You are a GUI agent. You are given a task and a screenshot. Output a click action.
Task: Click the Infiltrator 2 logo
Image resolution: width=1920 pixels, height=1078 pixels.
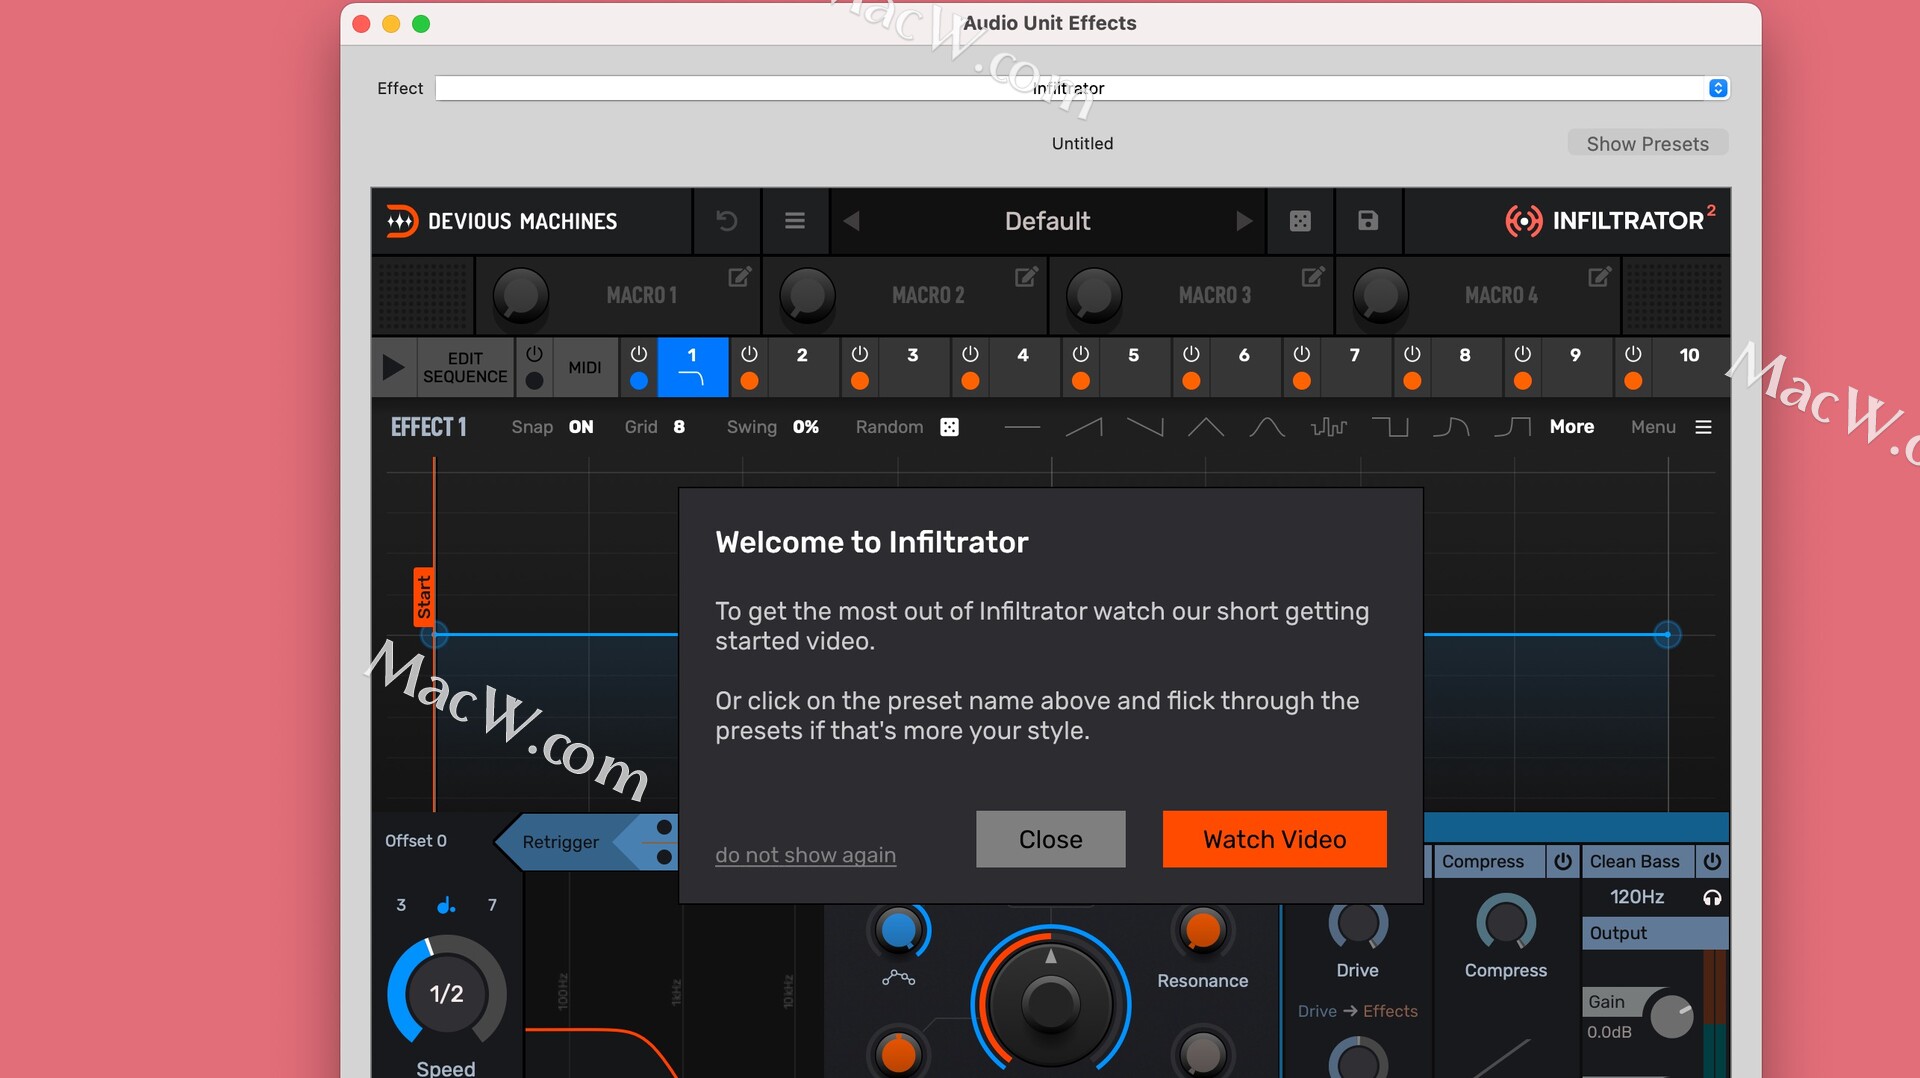coord(1610,221)
